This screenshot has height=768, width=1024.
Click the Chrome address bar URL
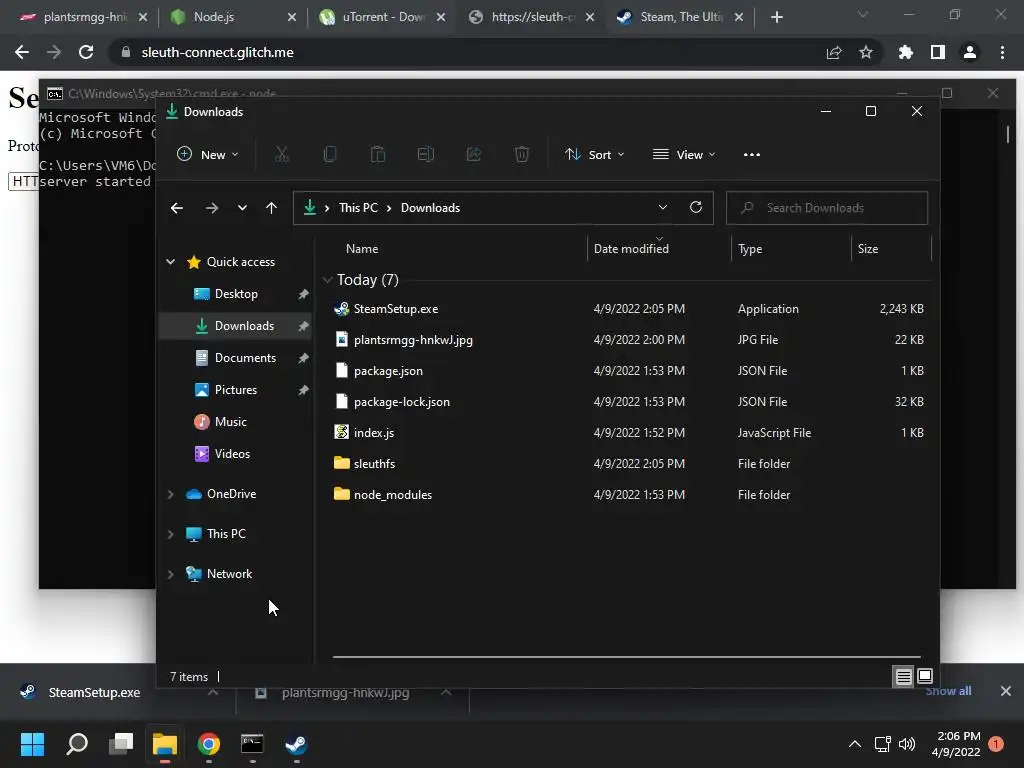217,52
